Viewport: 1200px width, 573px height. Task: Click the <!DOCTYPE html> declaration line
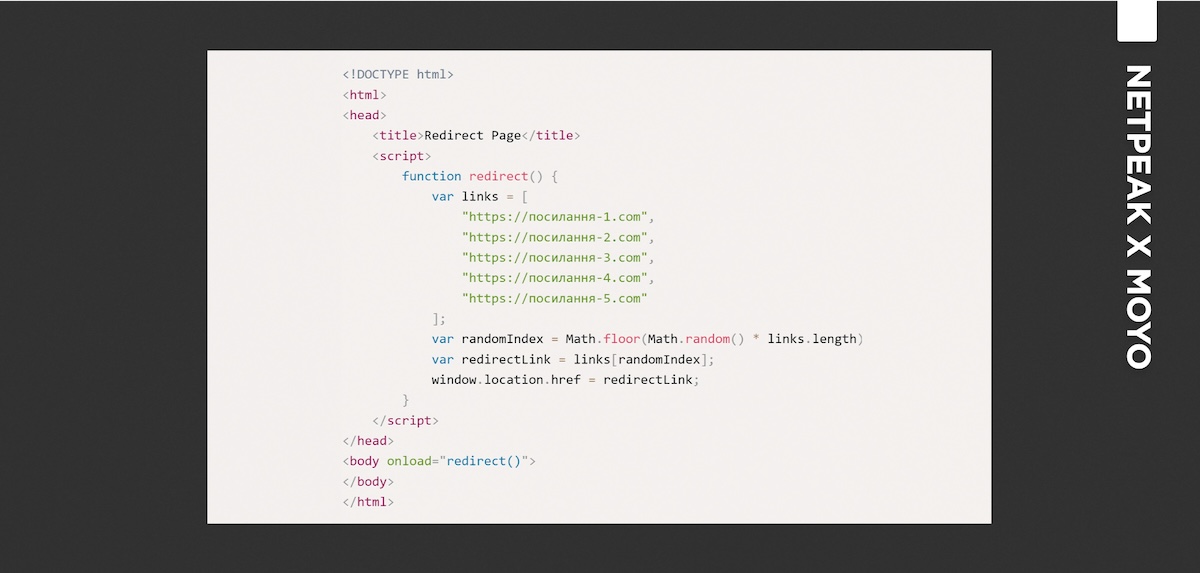398,74
